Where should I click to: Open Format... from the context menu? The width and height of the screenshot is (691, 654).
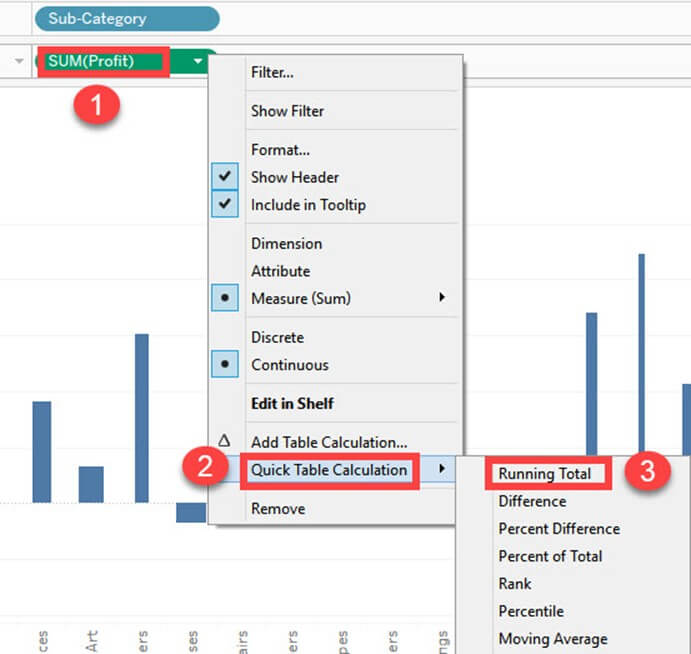click(x=280, y=149)
